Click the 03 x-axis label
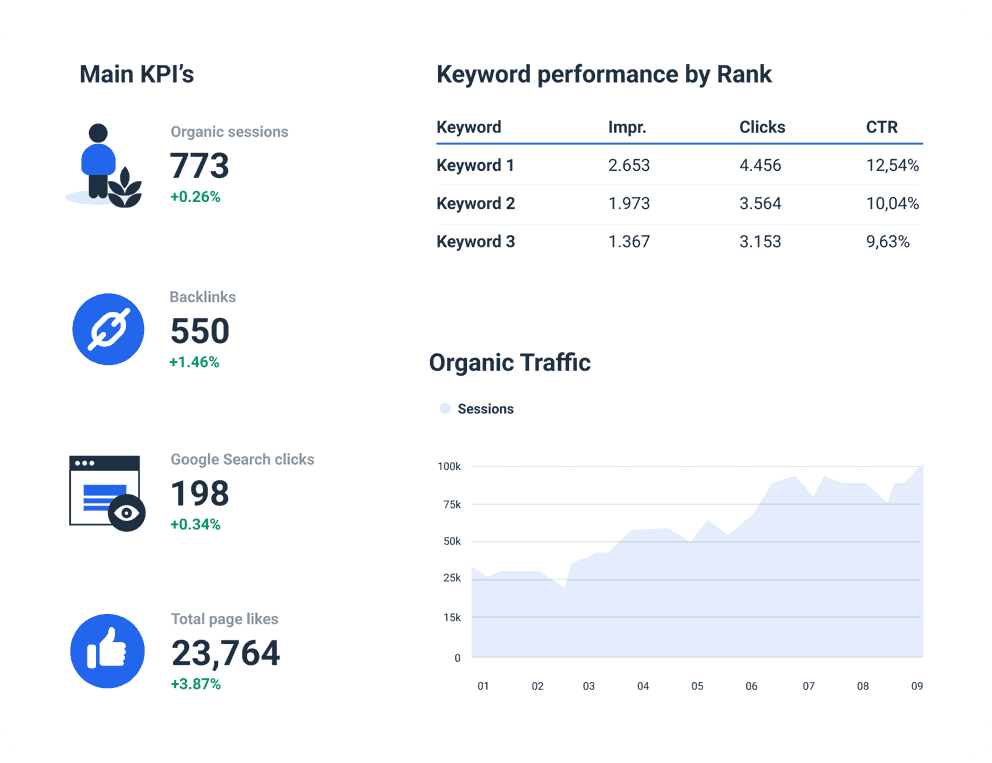Image resolution: width=992 pixels, height=763 pixels. click(x=588, y=686)
